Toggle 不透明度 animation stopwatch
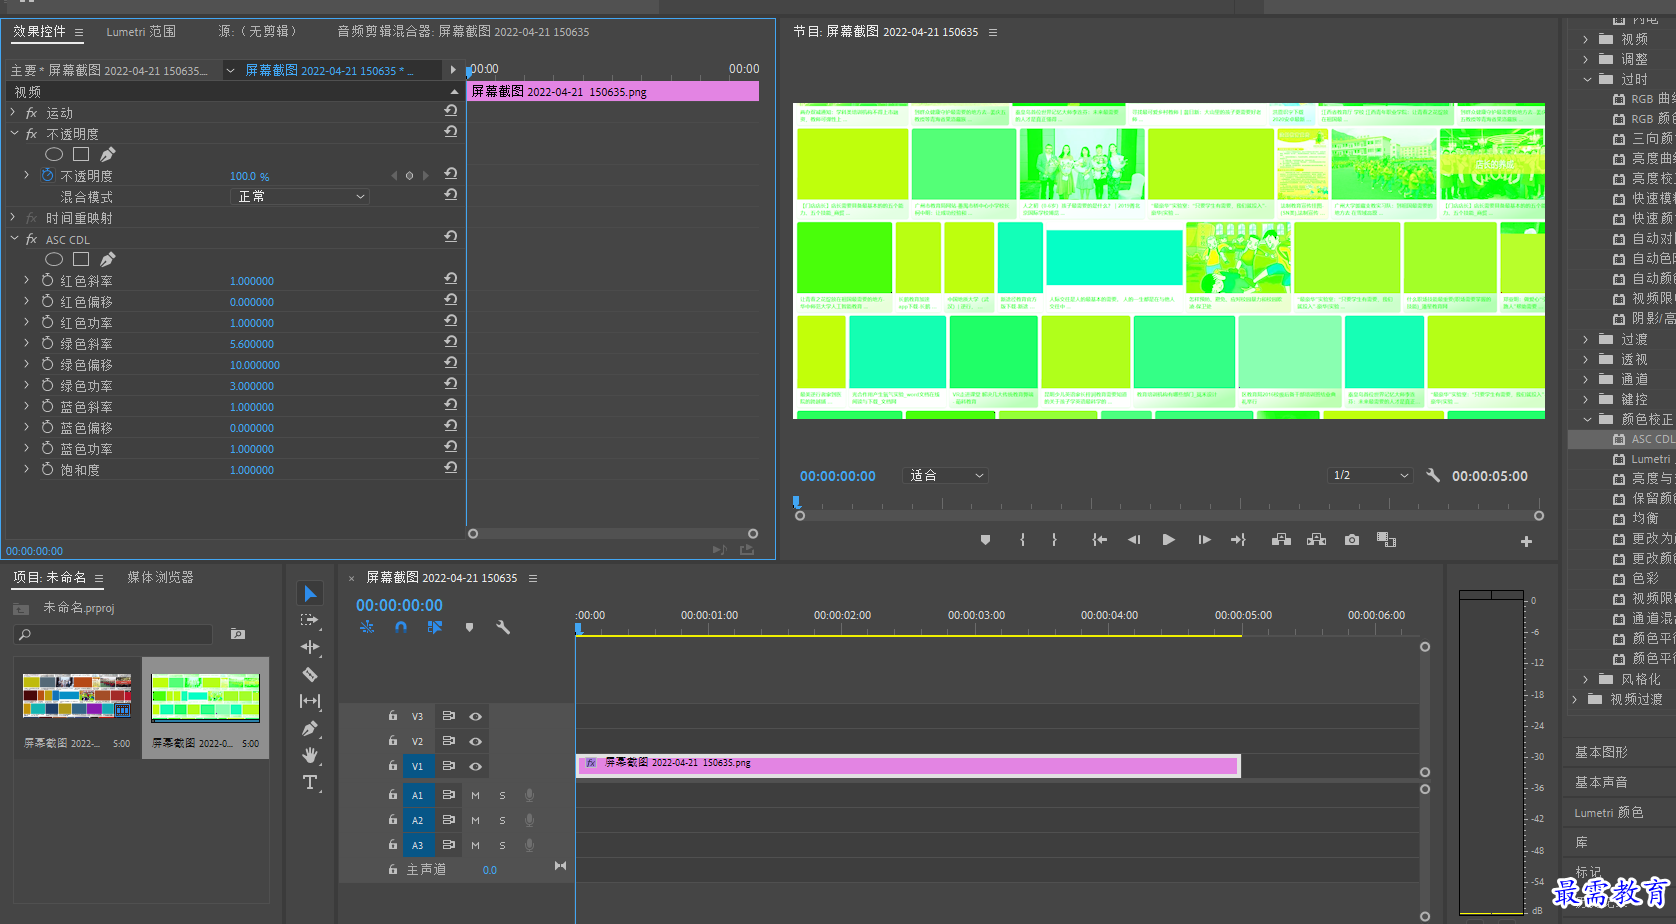 47,175
